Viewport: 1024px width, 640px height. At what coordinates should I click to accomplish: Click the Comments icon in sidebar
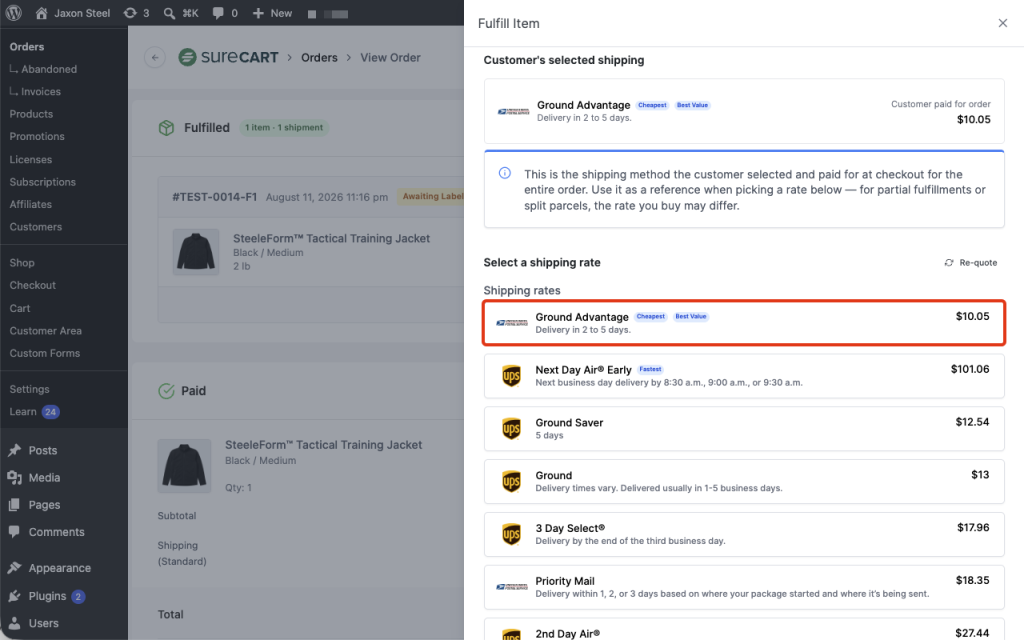click(x=14, y=532)
